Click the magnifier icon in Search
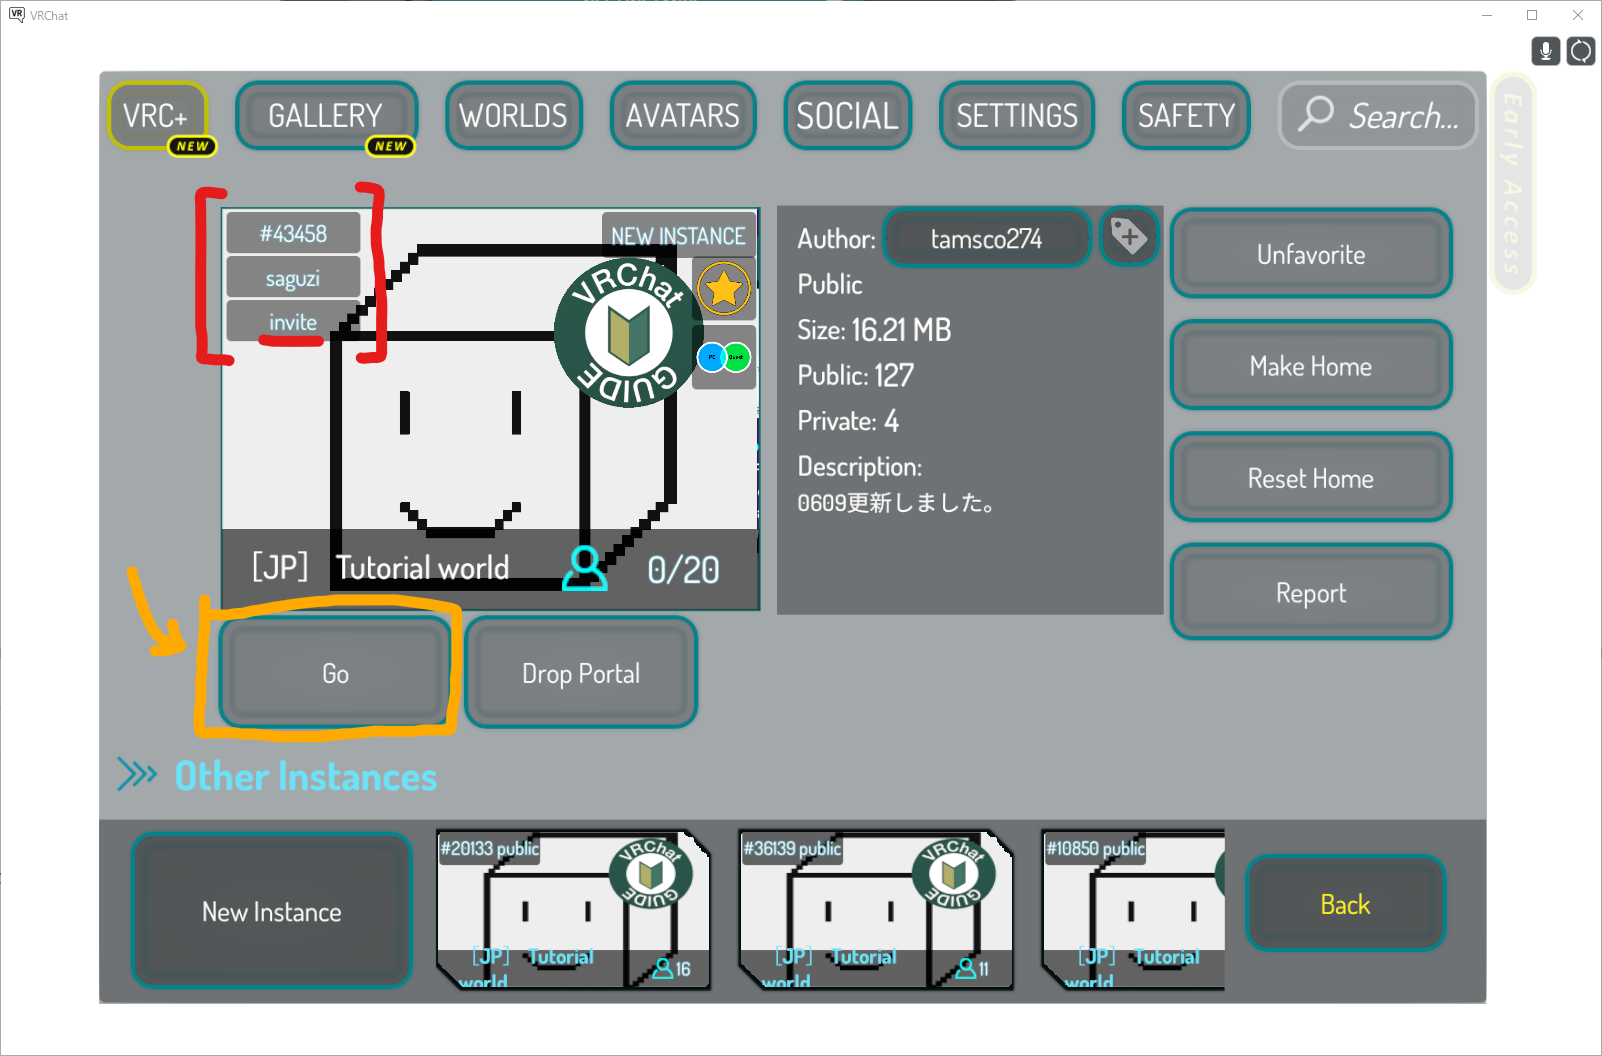Viewport: 1602px width, 1056px height. [1316, 115]
